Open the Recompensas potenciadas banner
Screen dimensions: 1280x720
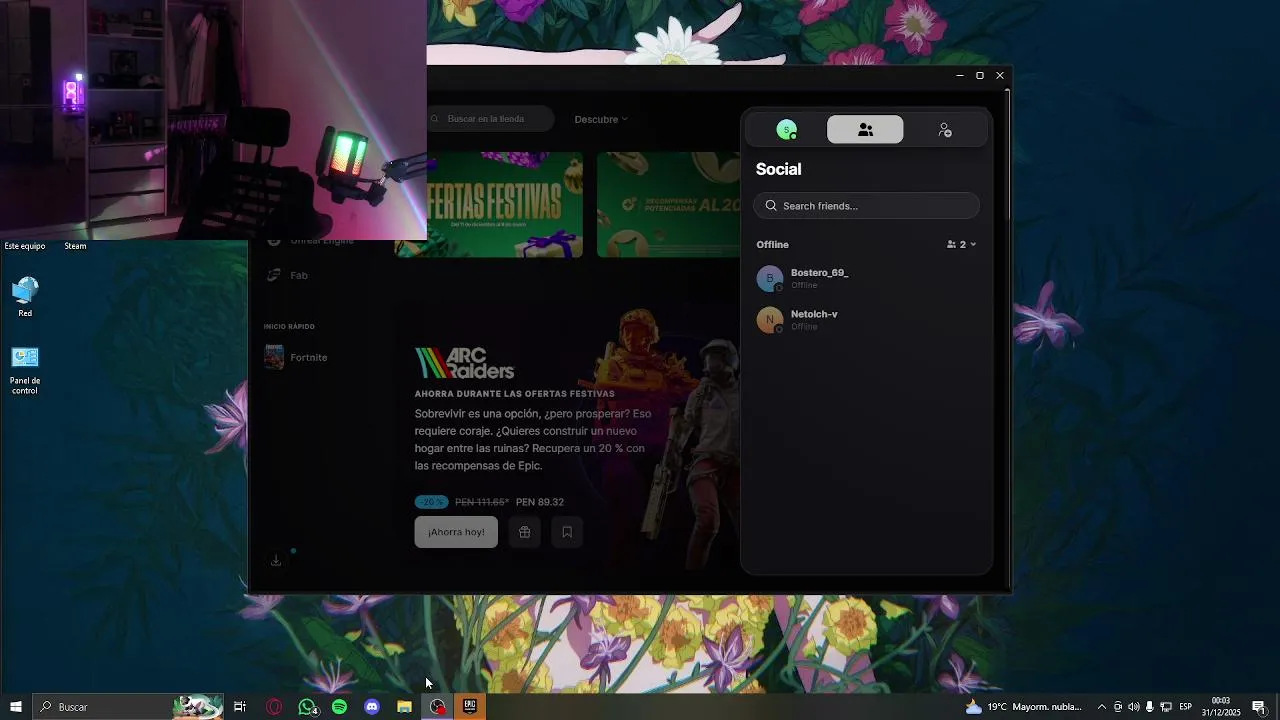pos(669,204)
